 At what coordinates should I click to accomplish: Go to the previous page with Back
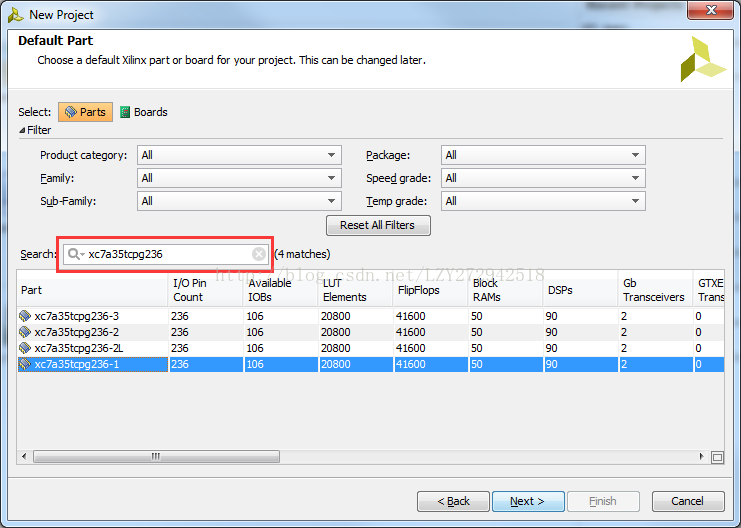click(453, 501)
